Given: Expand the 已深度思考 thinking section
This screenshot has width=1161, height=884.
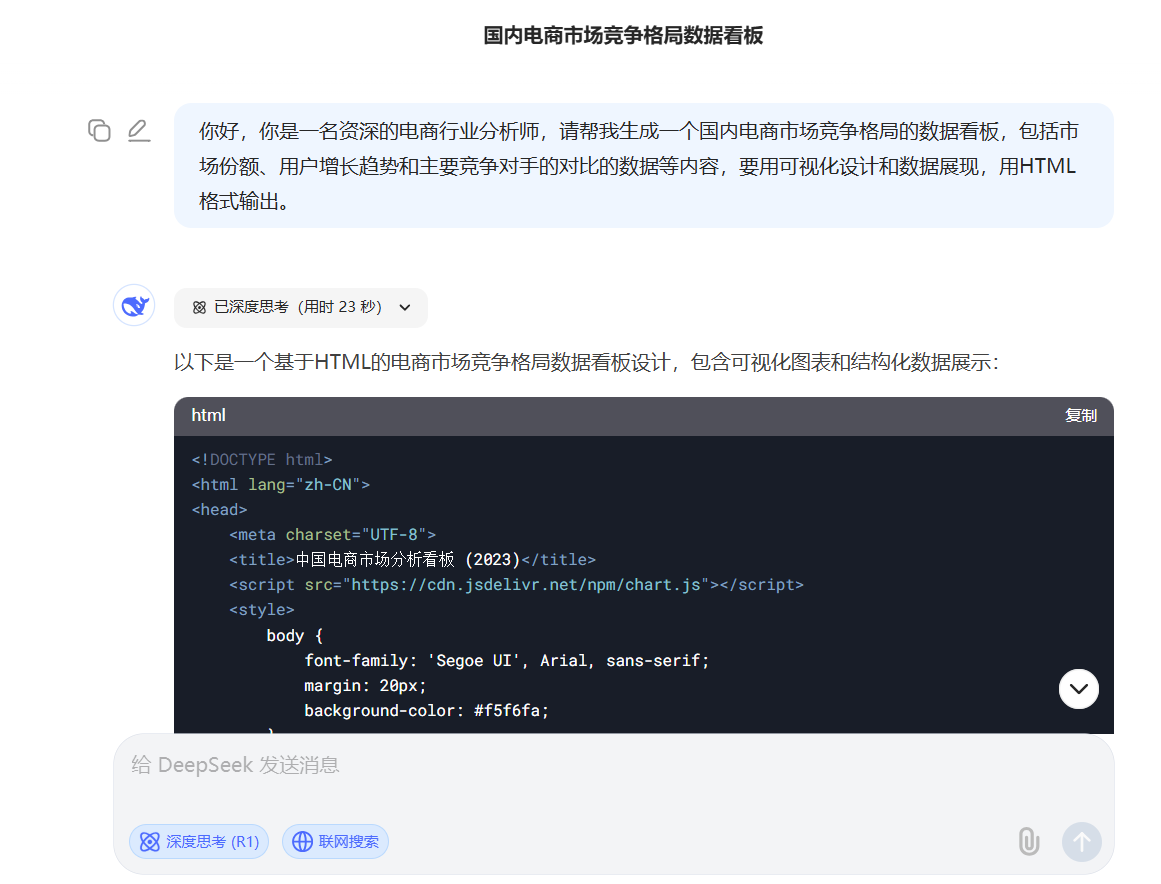Looking at the screenshot, I should coord(301,307).
